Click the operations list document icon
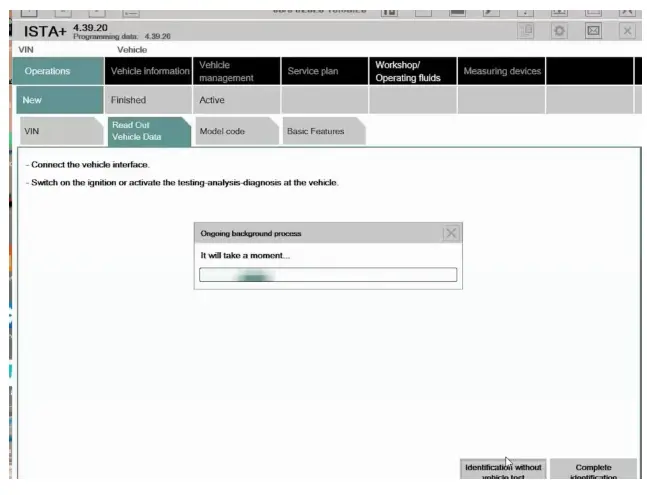 [x=525, y=31]
